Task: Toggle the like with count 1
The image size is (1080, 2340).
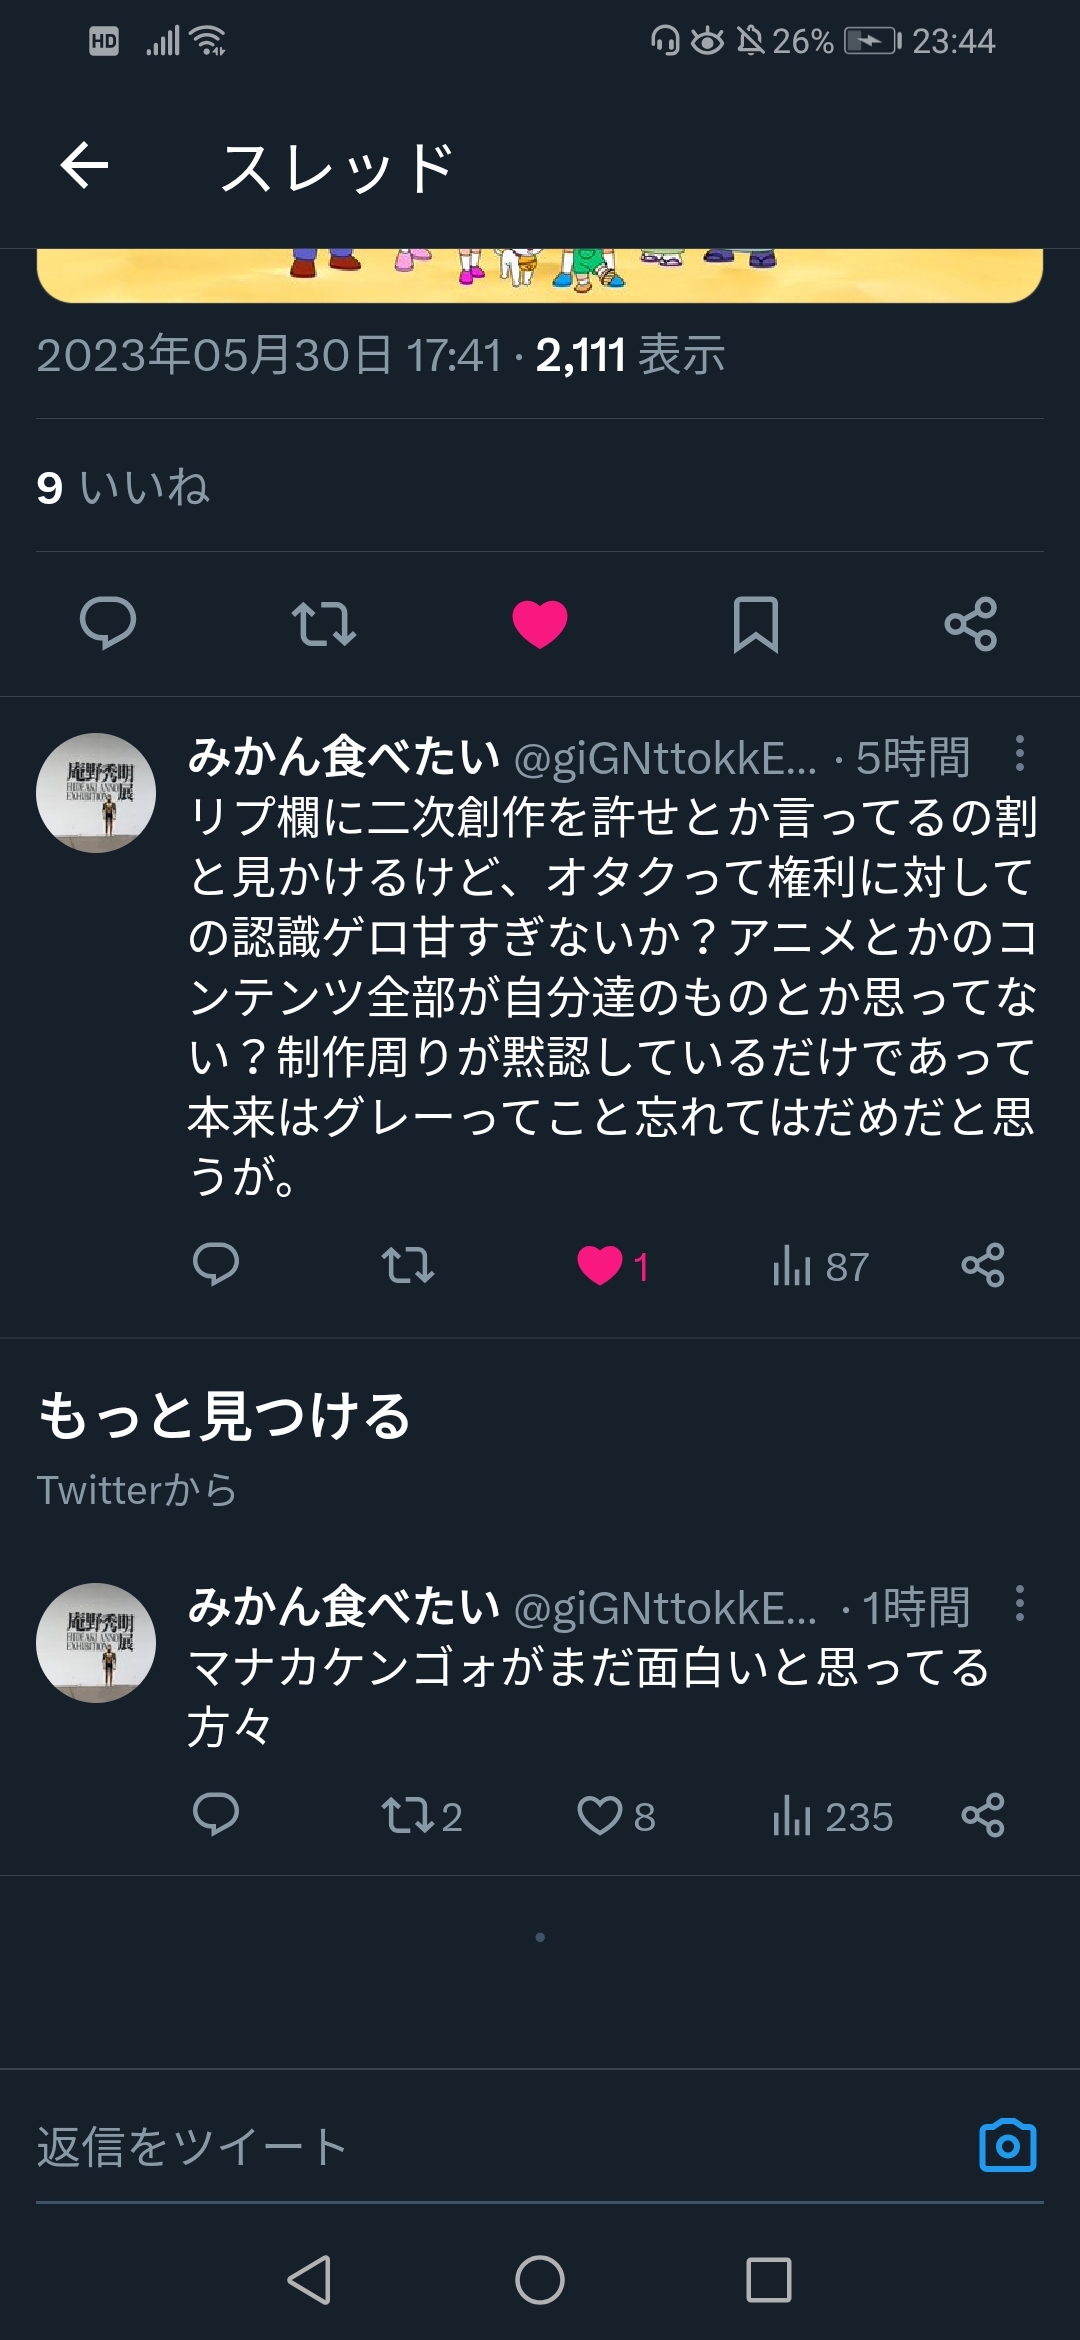Action: coord(613,1266)
